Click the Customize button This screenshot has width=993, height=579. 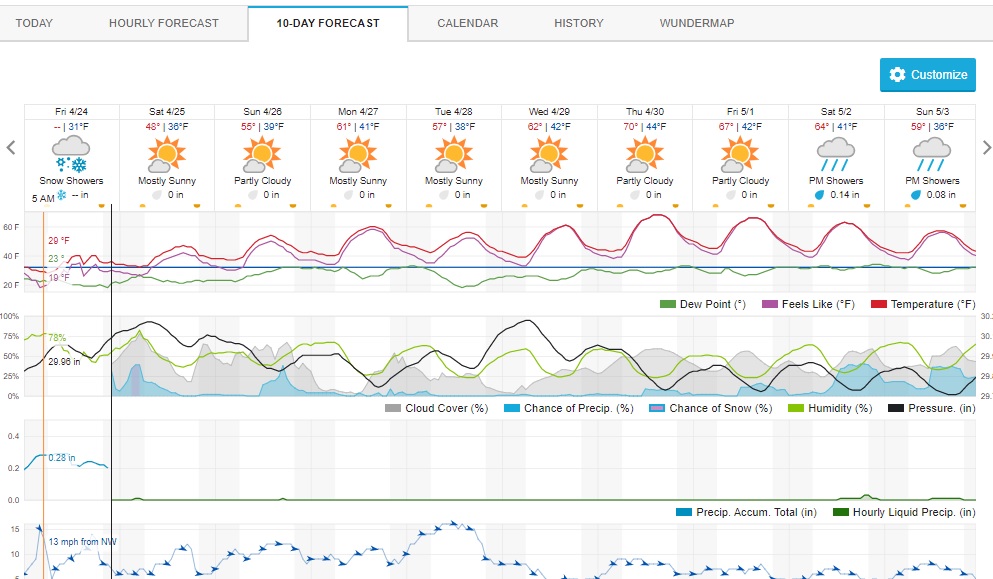point(927,75)
